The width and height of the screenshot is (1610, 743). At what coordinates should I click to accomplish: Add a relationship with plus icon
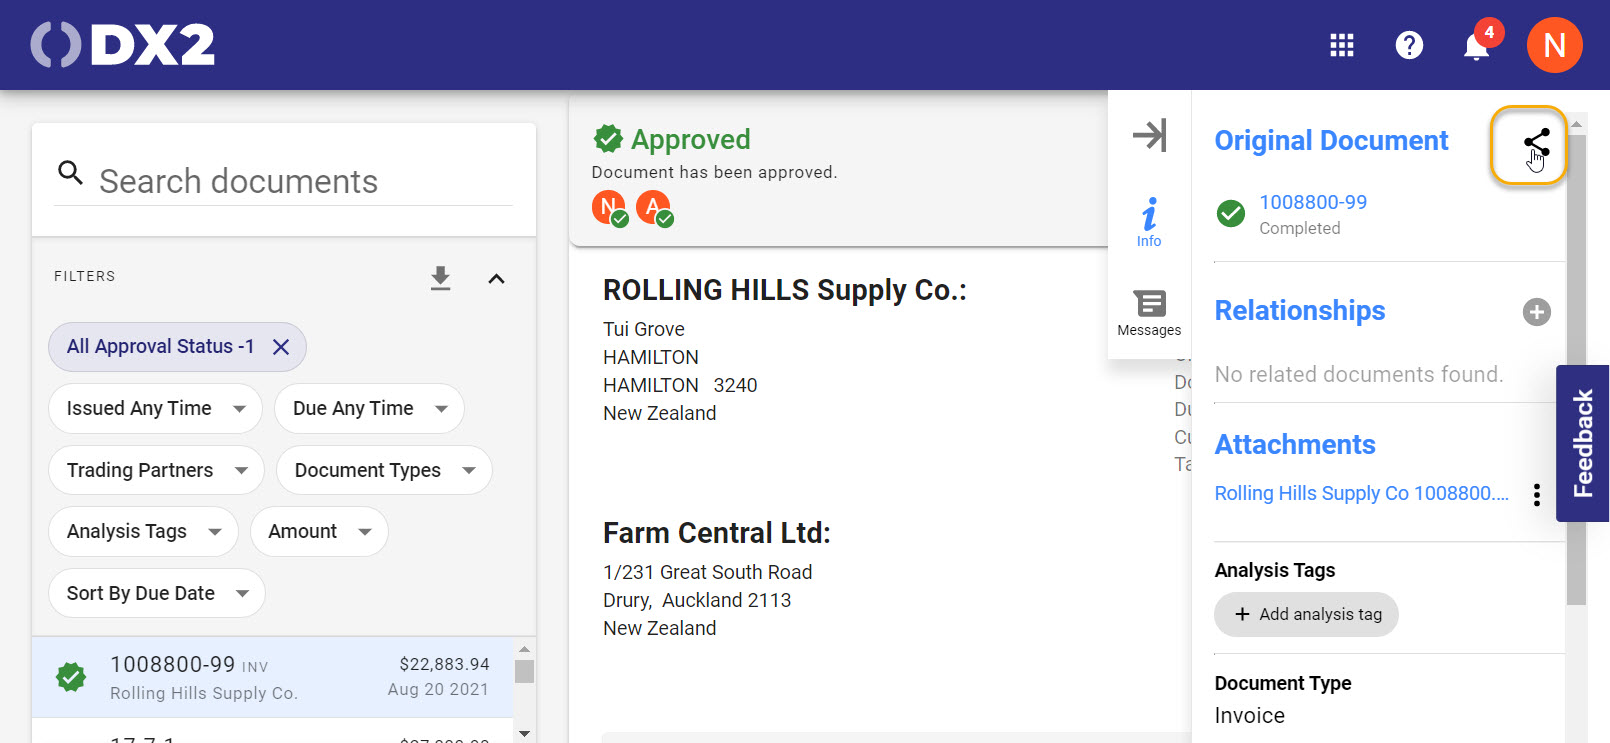[1536, 312]
